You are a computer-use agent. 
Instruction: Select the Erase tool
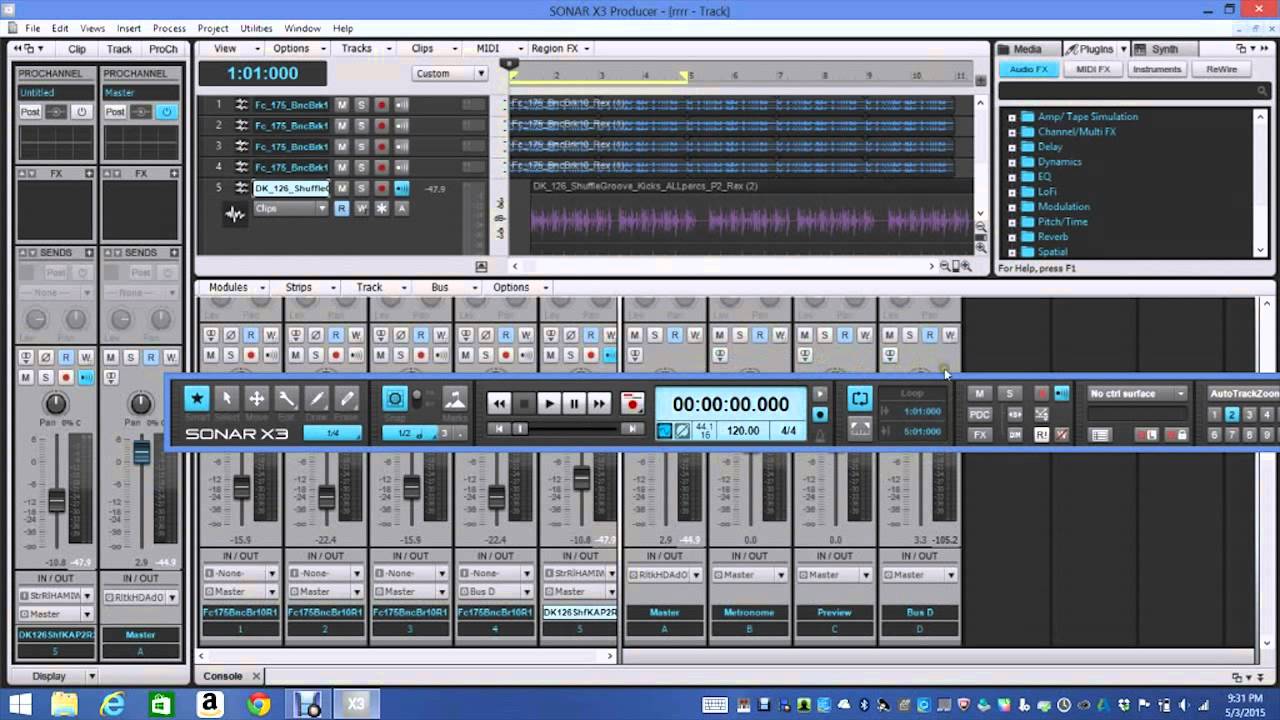[x=347, y=399]
